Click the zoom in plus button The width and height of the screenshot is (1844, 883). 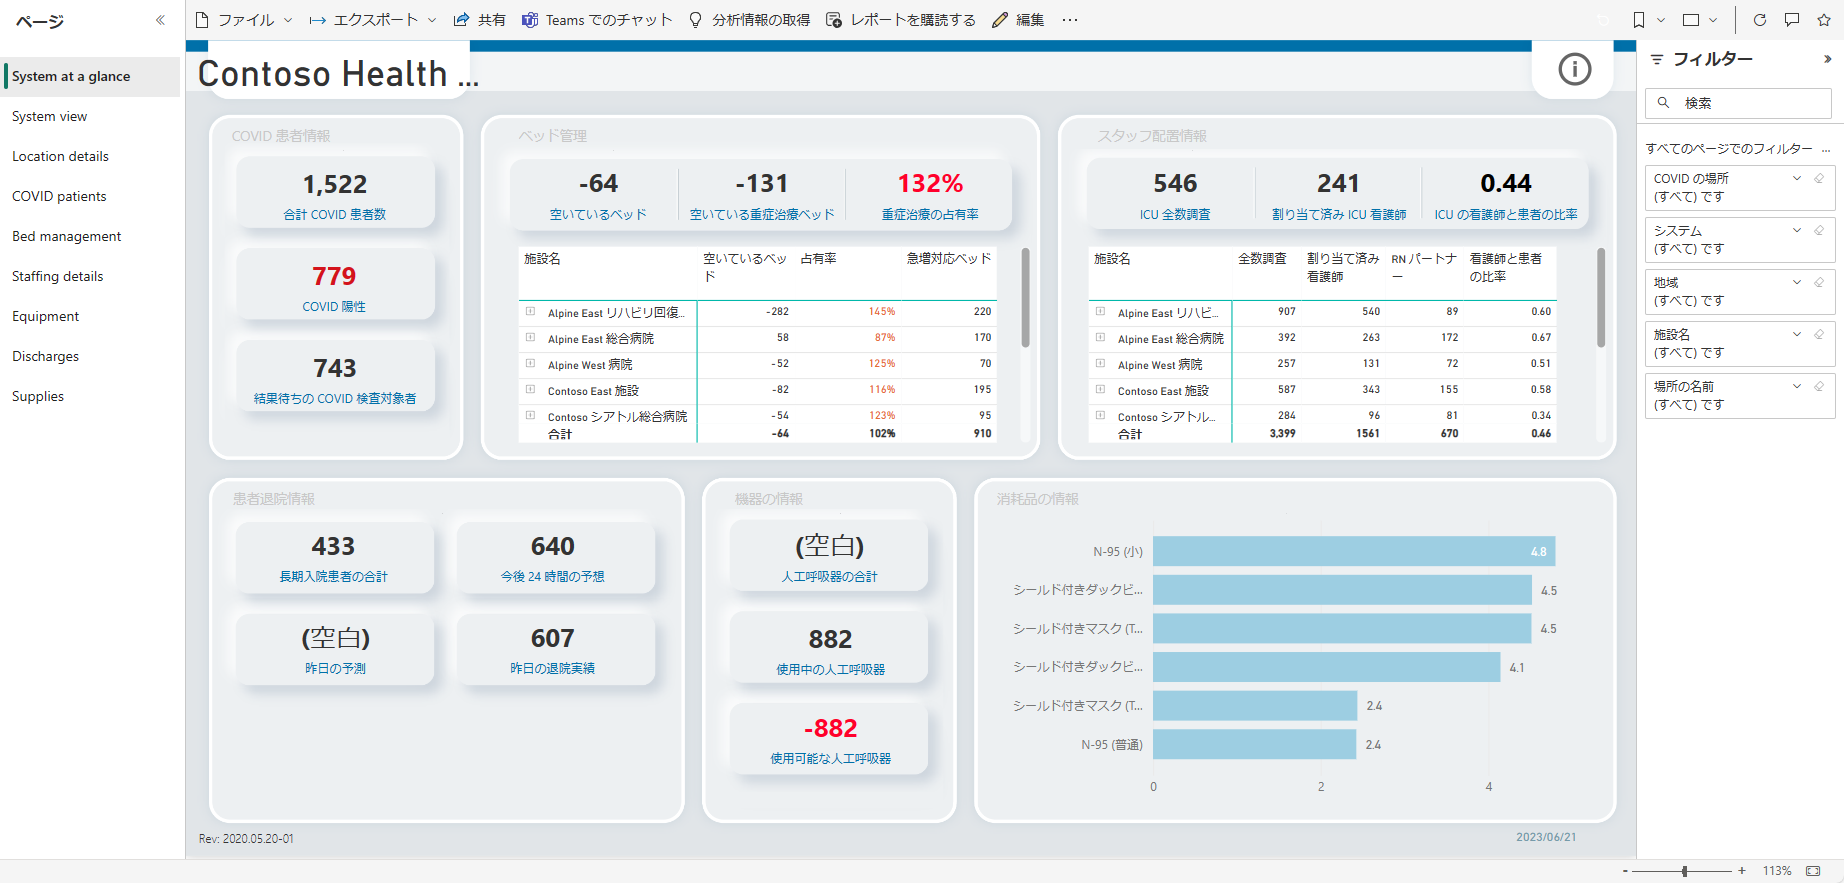click(1742, 871)
